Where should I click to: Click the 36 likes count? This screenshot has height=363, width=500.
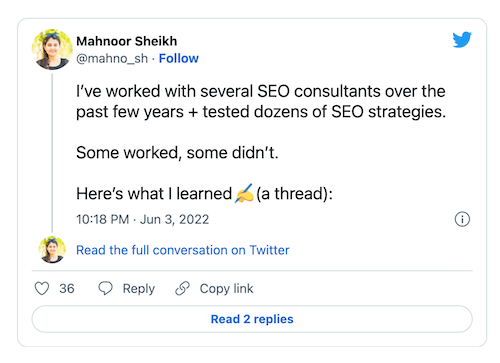pyautogui.click(x=67, y=289)
